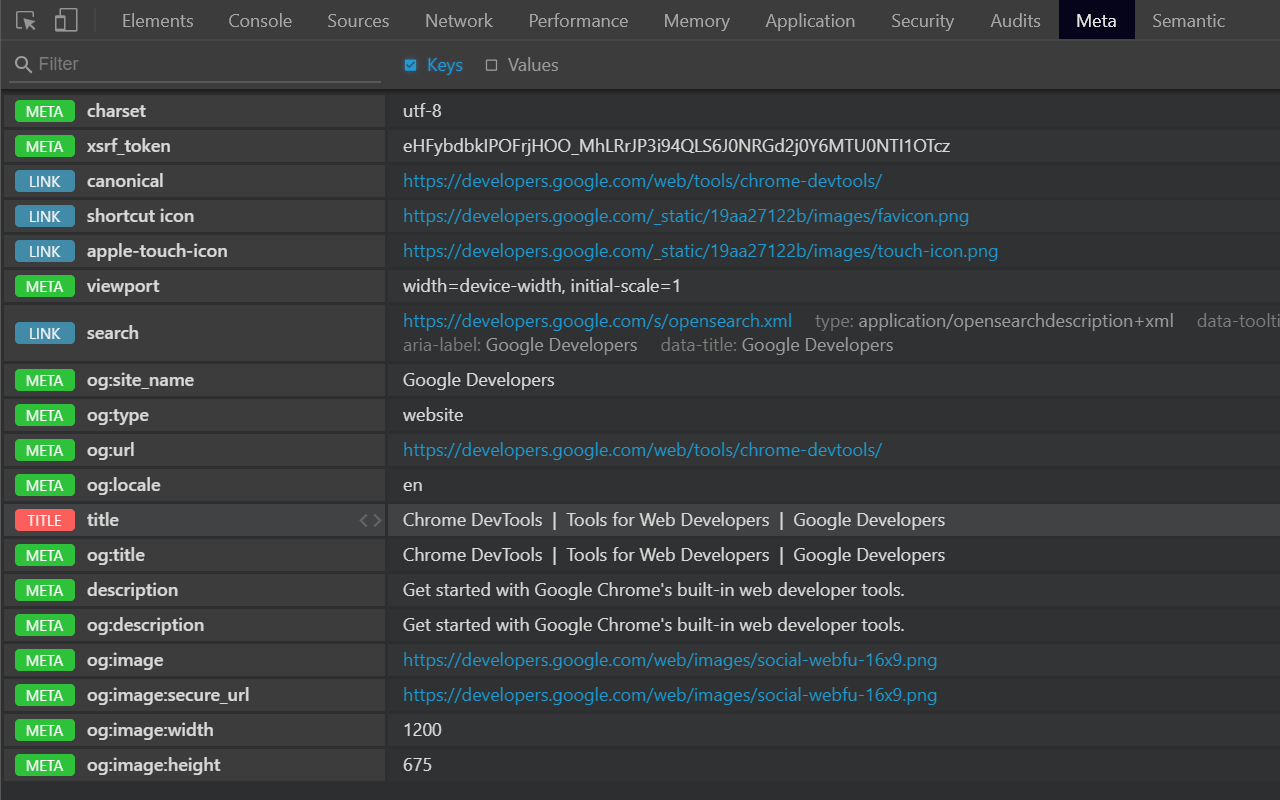Select the inspect element cursor icon
The image size is (1280, 800).
(26, 20)
